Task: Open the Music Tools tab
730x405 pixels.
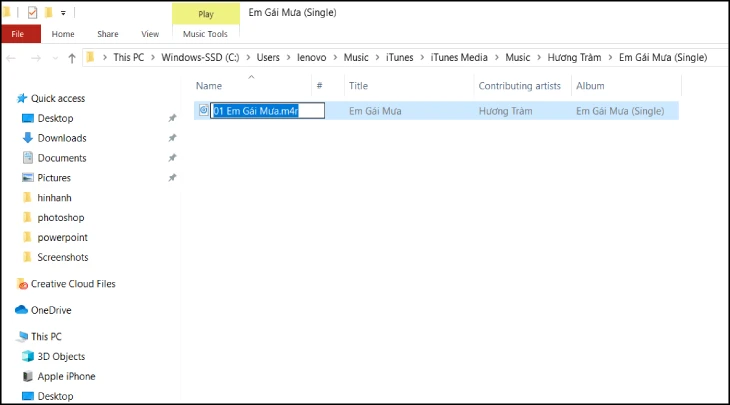Action: coord(206,34)
